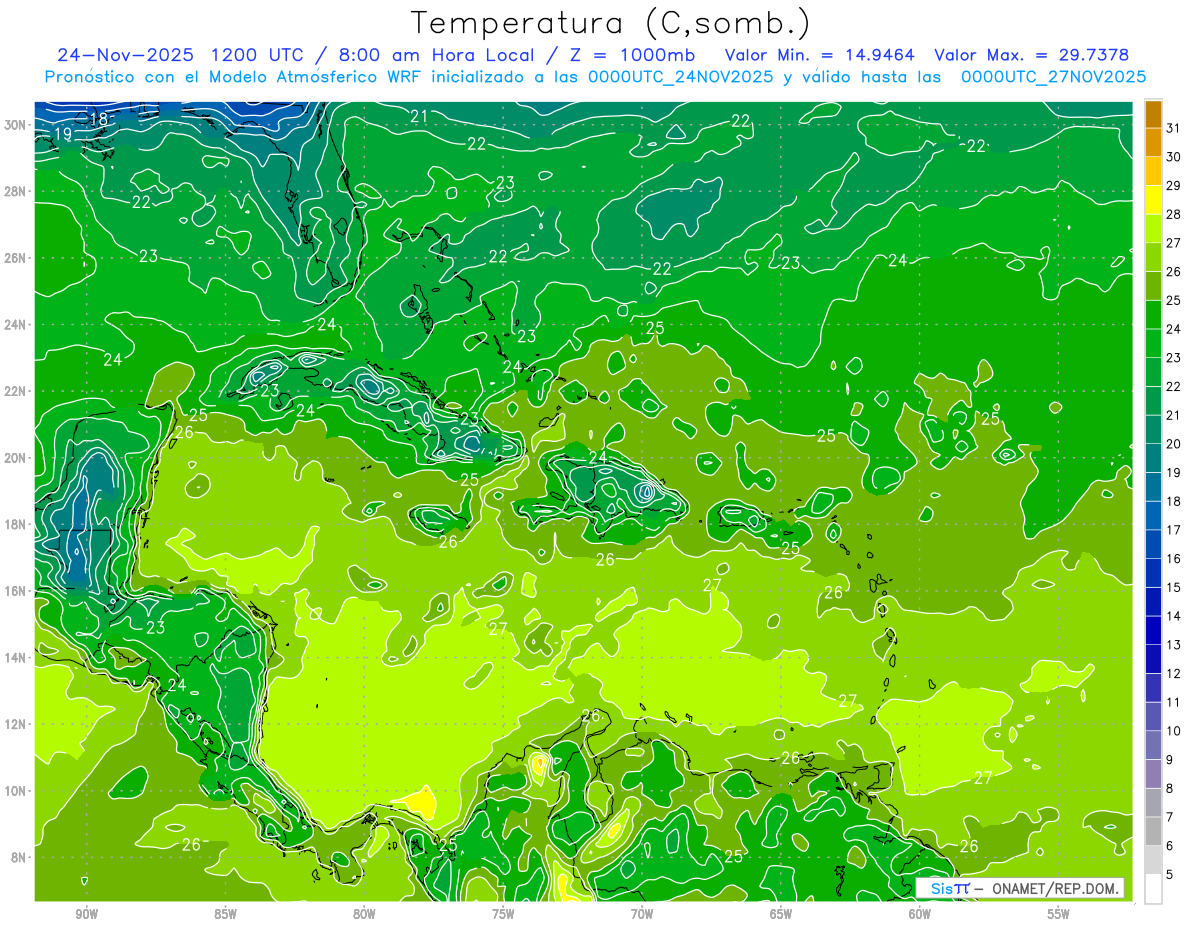The width and height of the screenshot is (1200, 927).
Task: Click the 28N latitude axis label
Action: [x=16, y=191]
